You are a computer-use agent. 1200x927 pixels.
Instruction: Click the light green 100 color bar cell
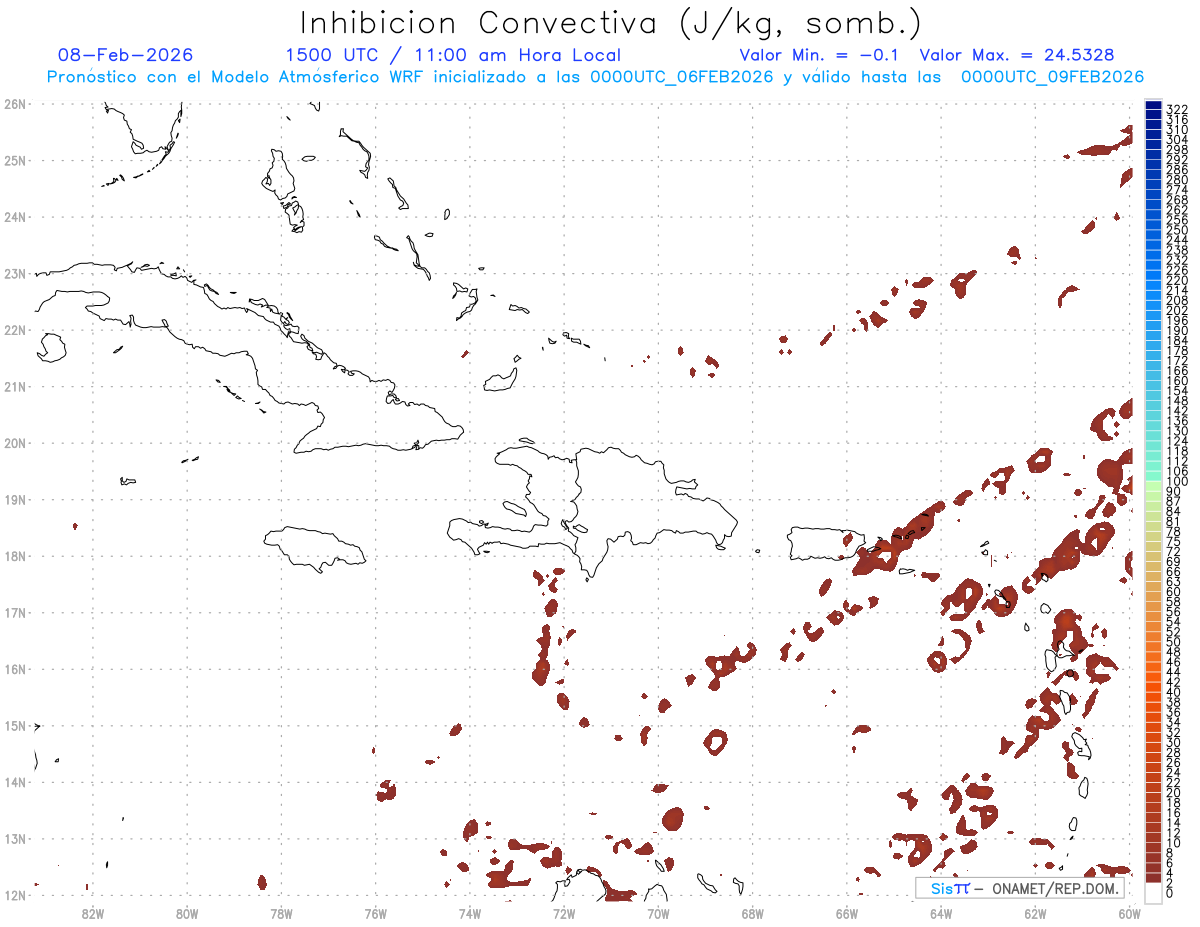coord(1153,484)
